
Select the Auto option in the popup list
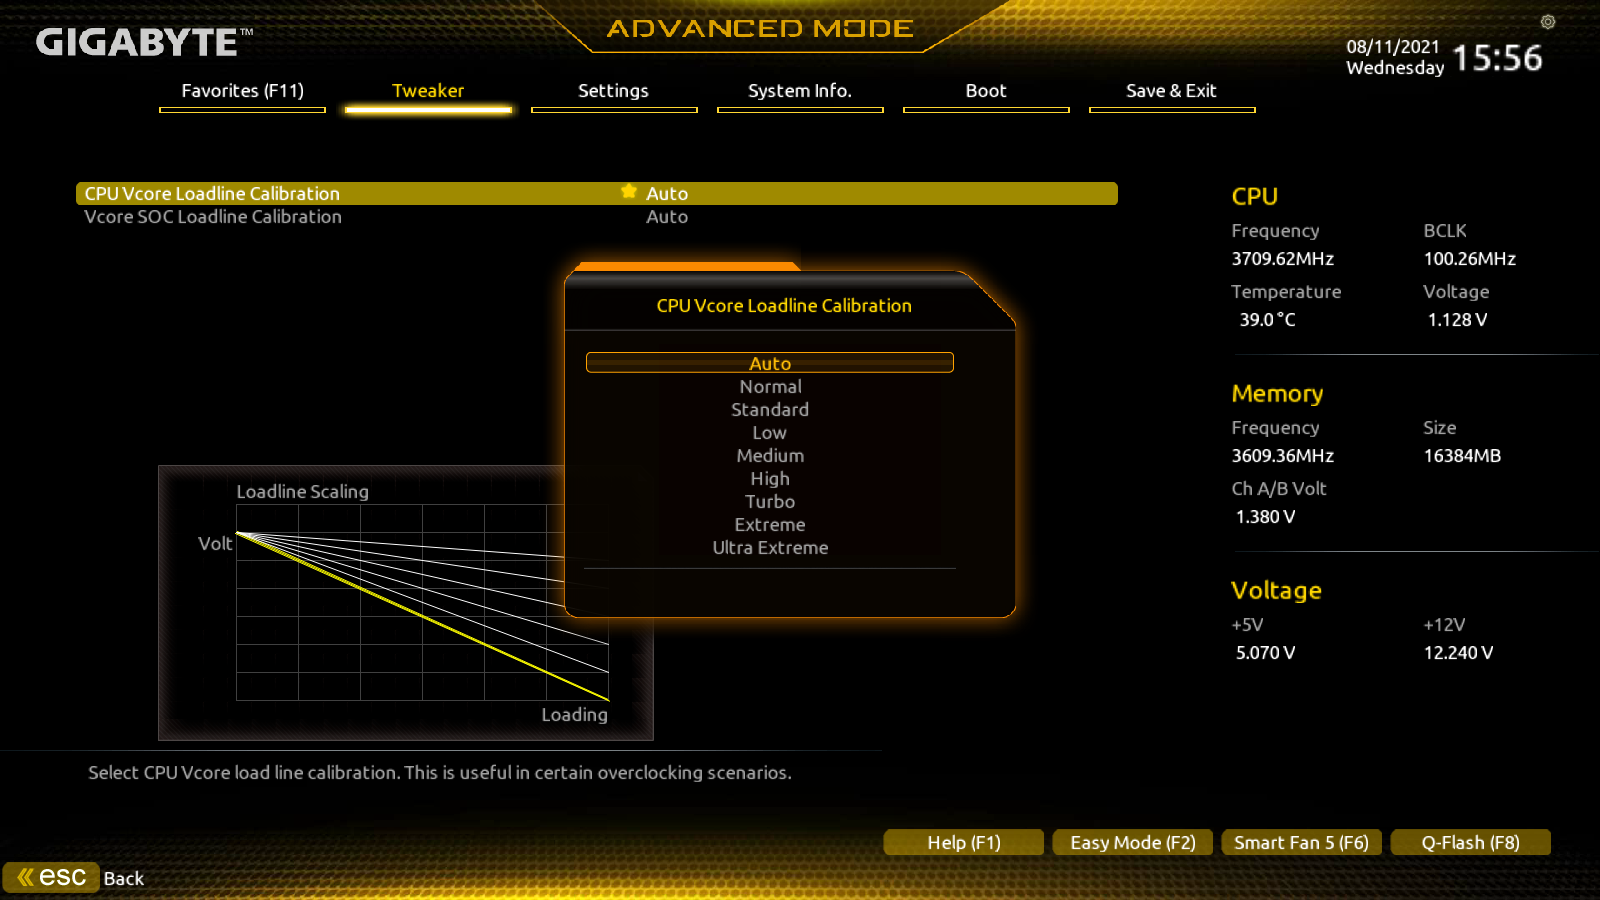click(x=770, y=363)
